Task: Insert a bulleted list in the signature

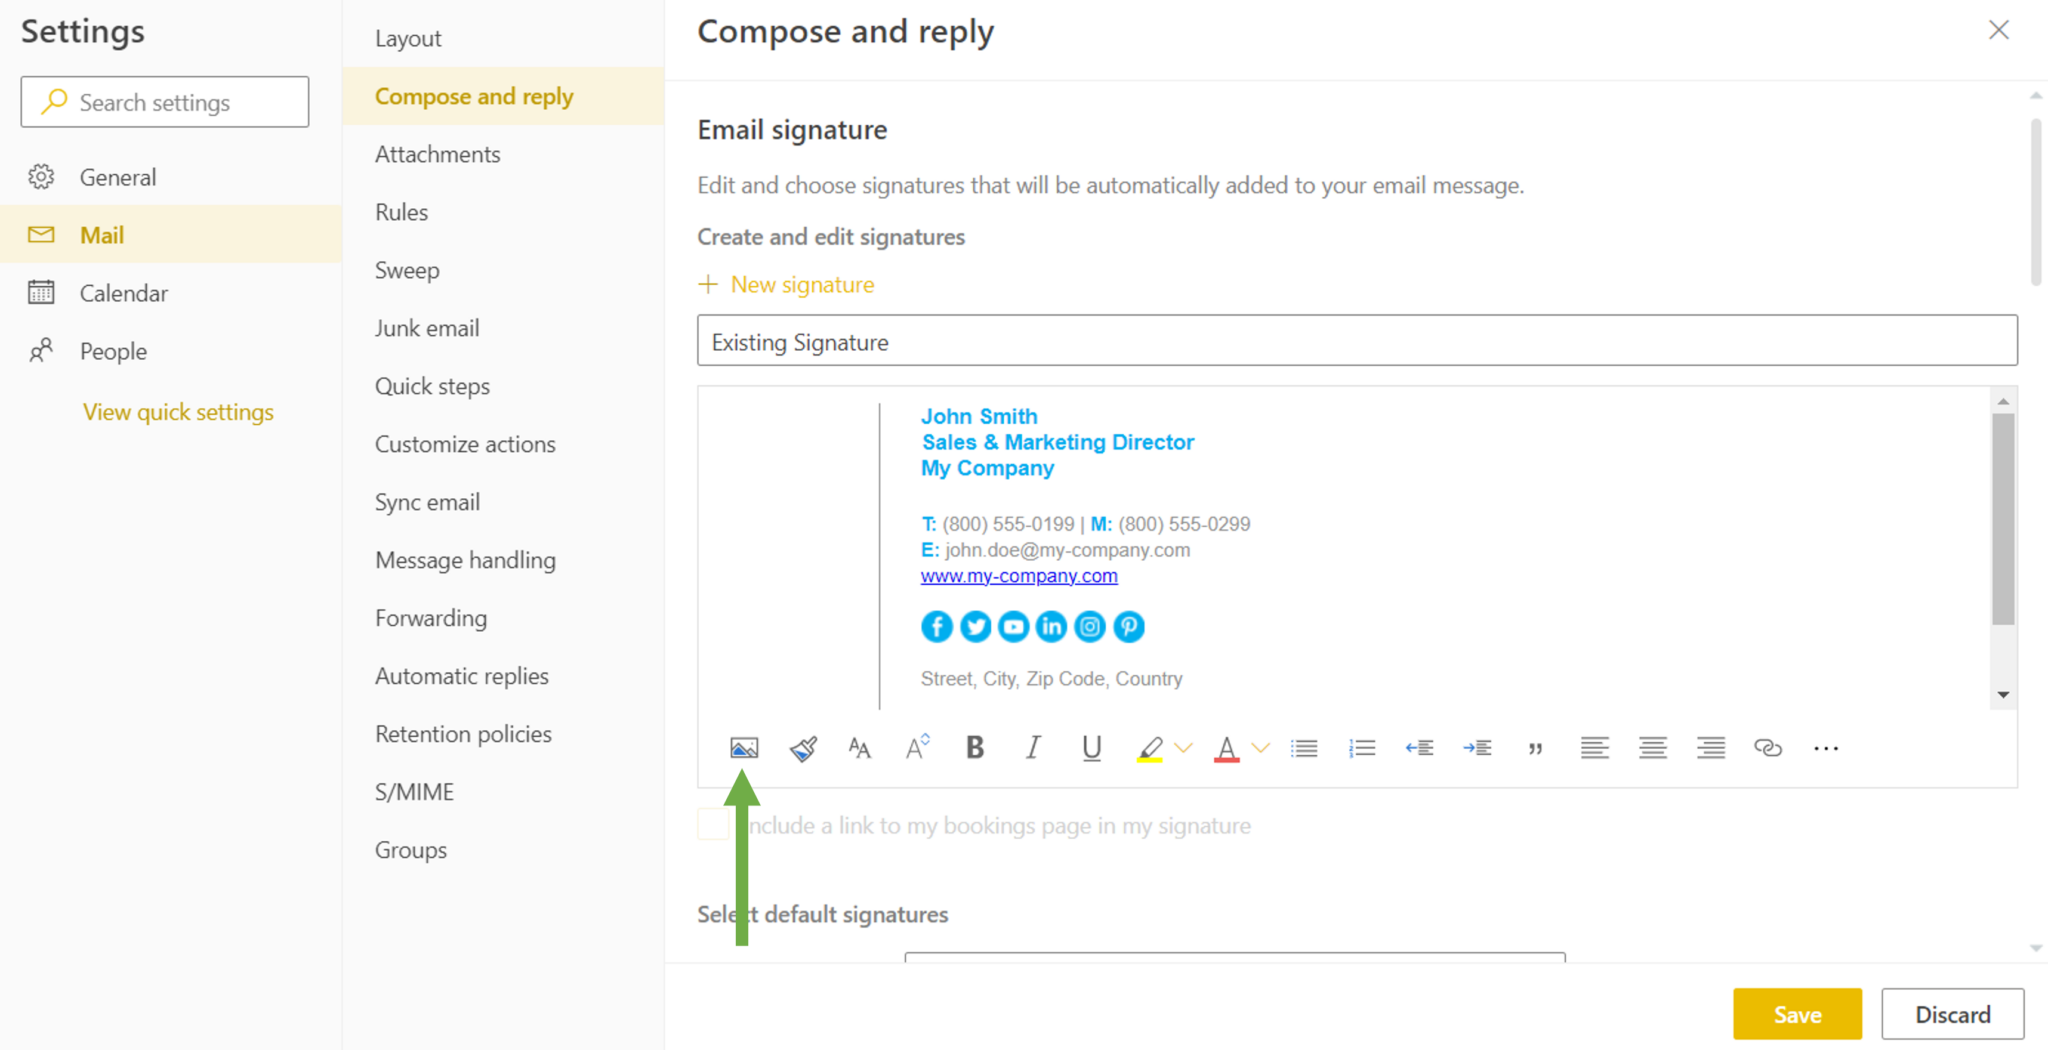Action: point(1304,748)
